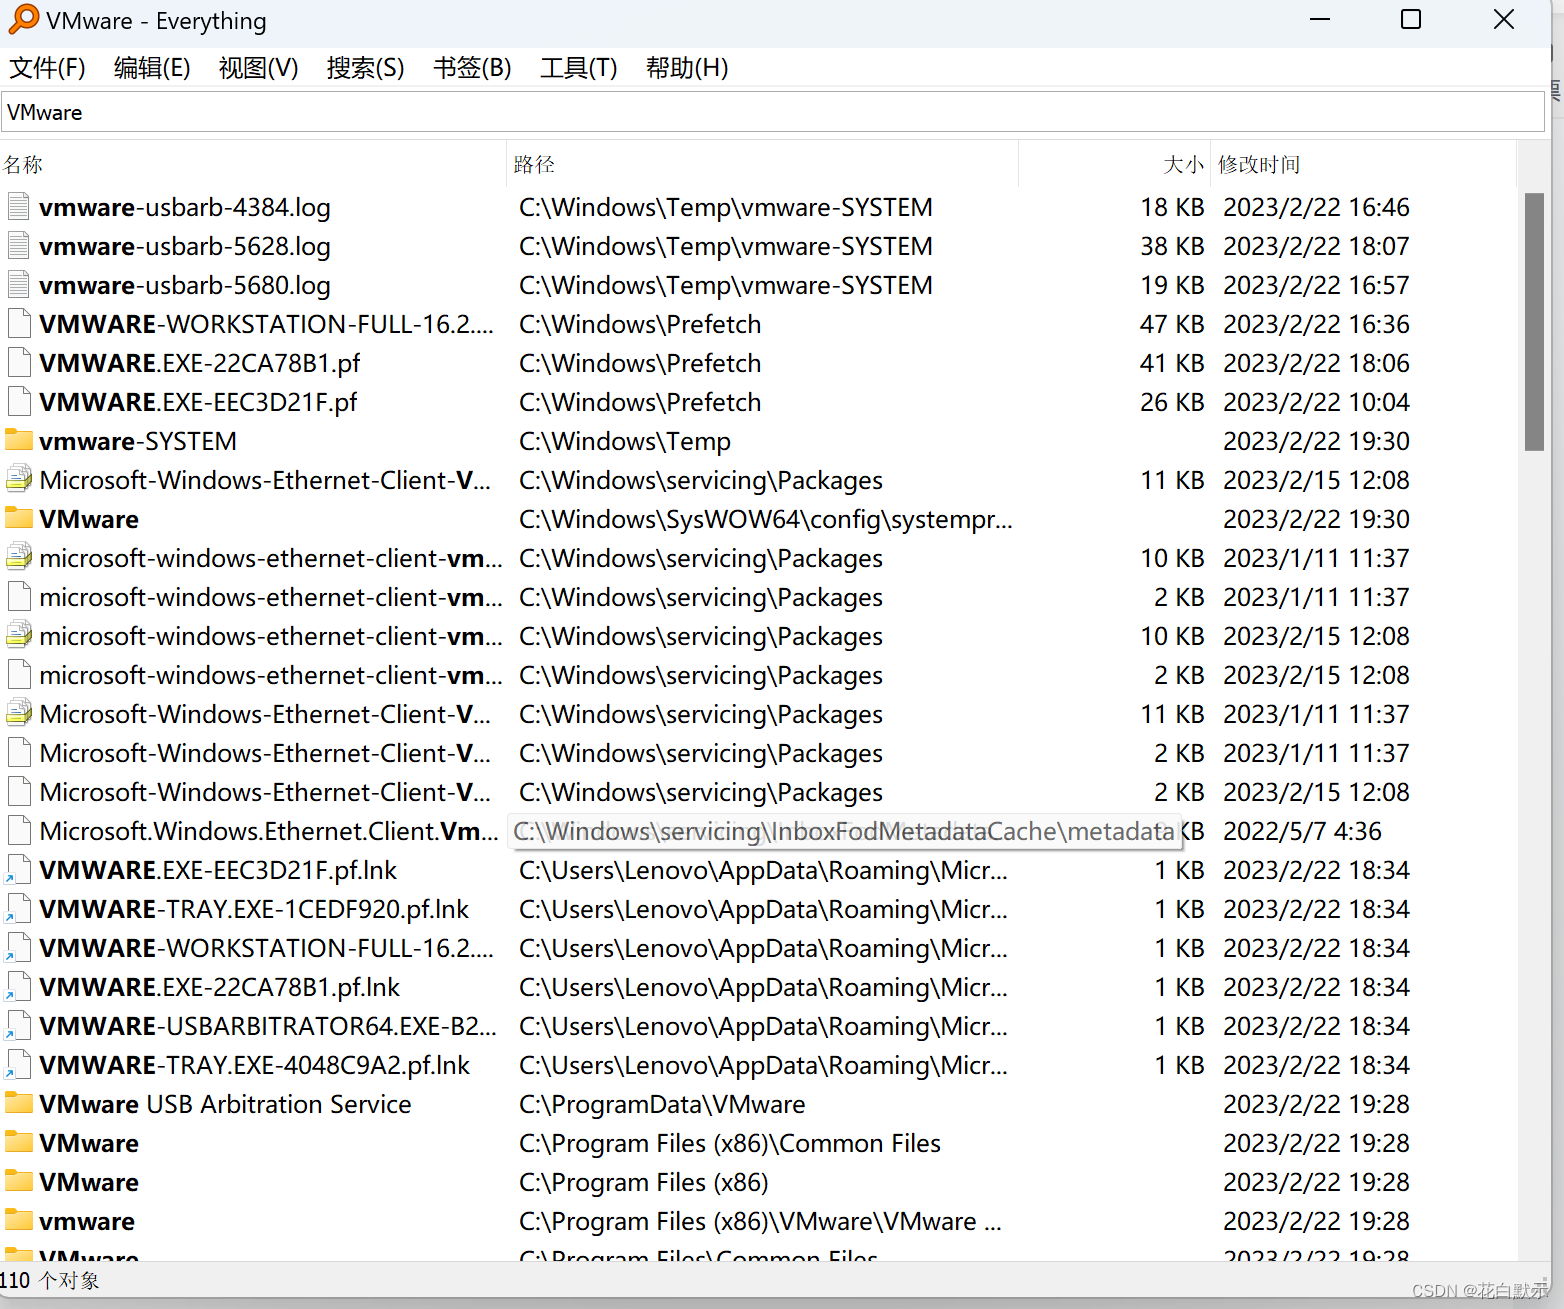This screenshot has height=1309, width=1564.
Task: Open the VMware USB Arbitration Service folder icon
Action: coord(18,1103)
